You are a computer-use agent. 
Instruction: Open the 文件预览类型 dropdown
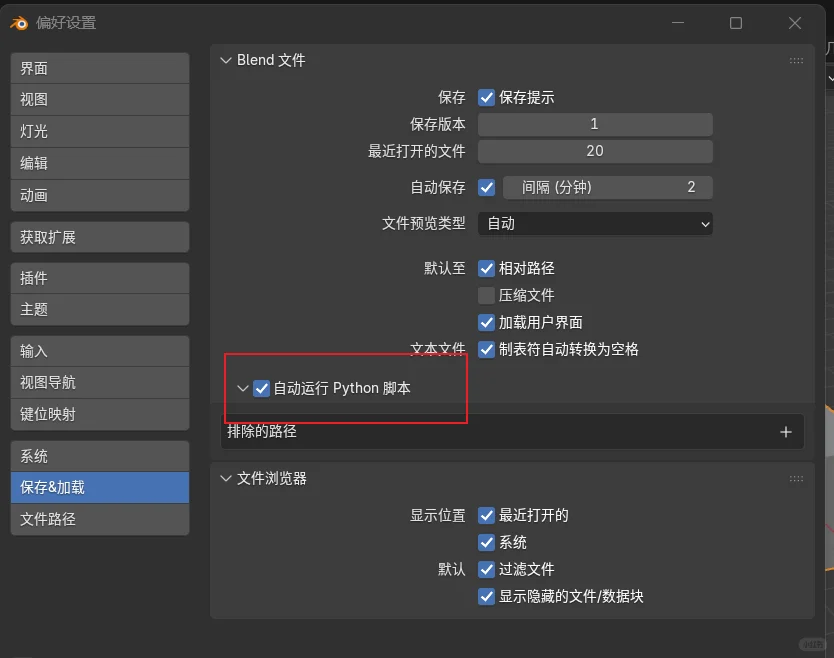tap(595, 224)
